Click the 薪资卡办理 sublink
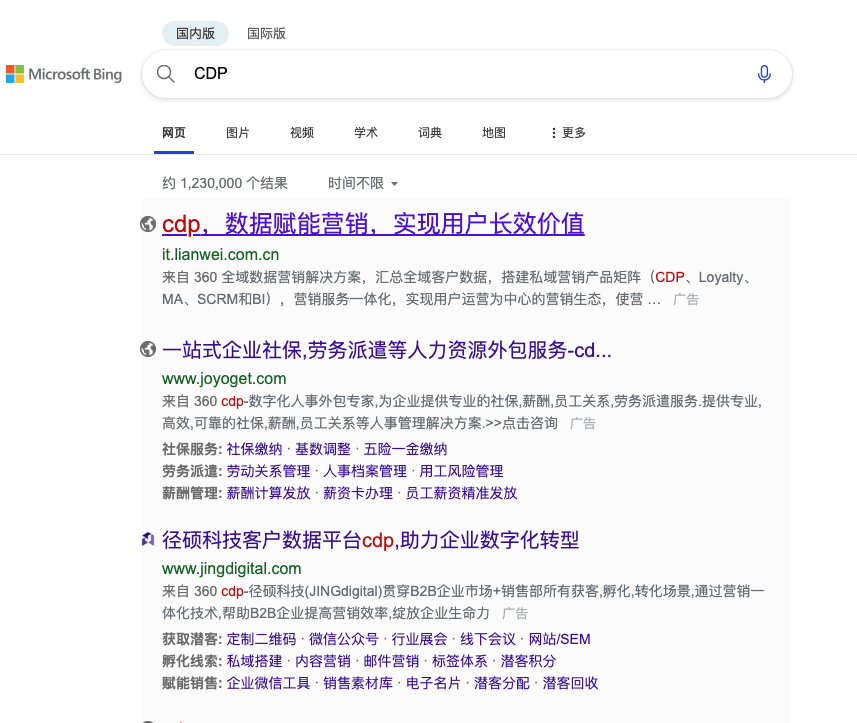Image resolution: width=857 pixels, height=723 pixels. point(358,493)
